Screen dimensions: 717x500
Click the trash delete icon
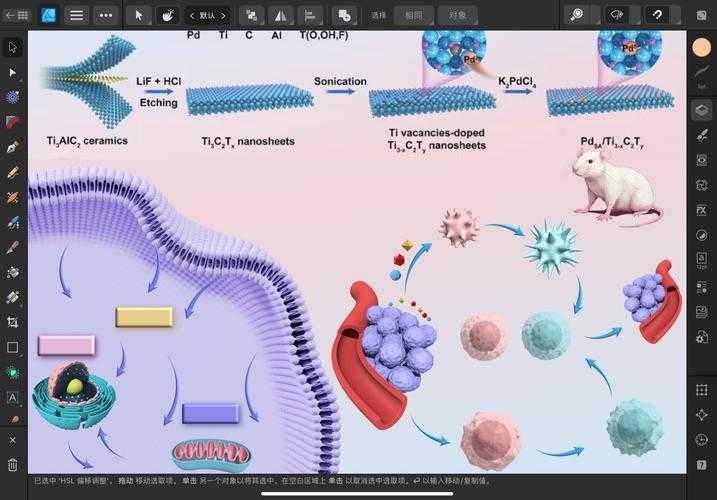(x=13, y=465)
